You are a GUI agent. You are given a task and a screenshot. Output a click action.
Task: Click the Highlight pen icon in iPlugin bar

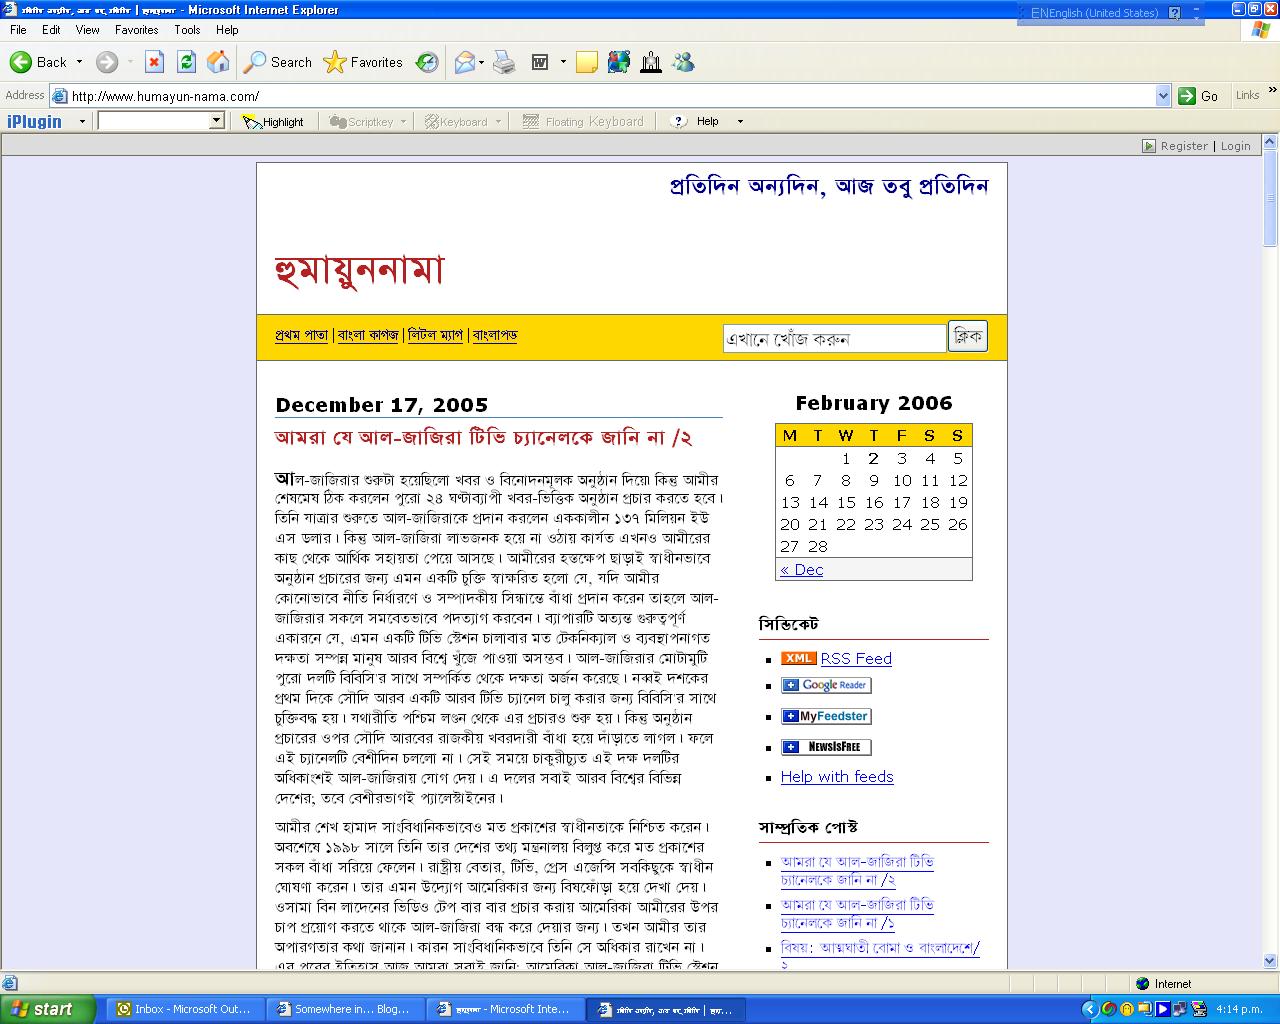[x=251, y=121]
